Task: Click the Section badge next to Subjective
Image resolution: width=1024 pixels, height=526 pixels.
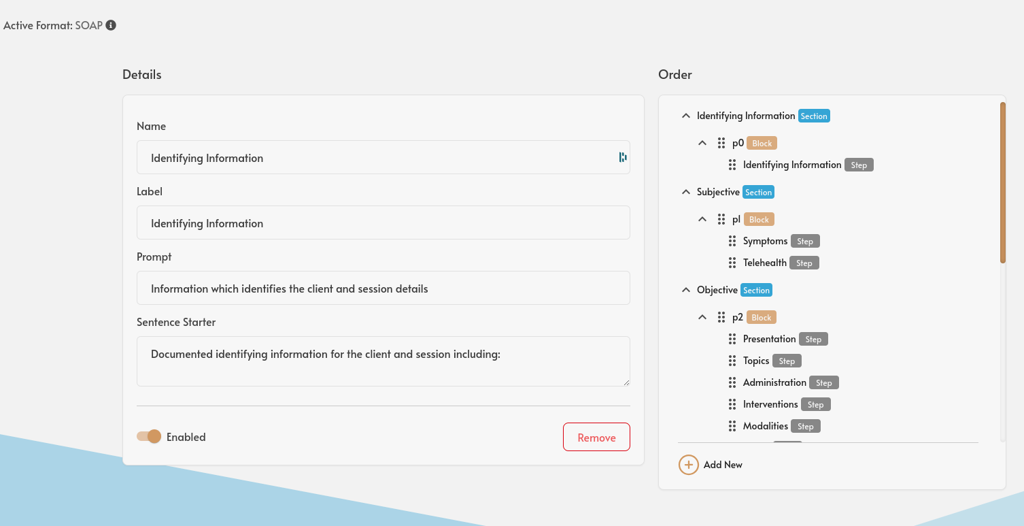Action: (759, 193)
